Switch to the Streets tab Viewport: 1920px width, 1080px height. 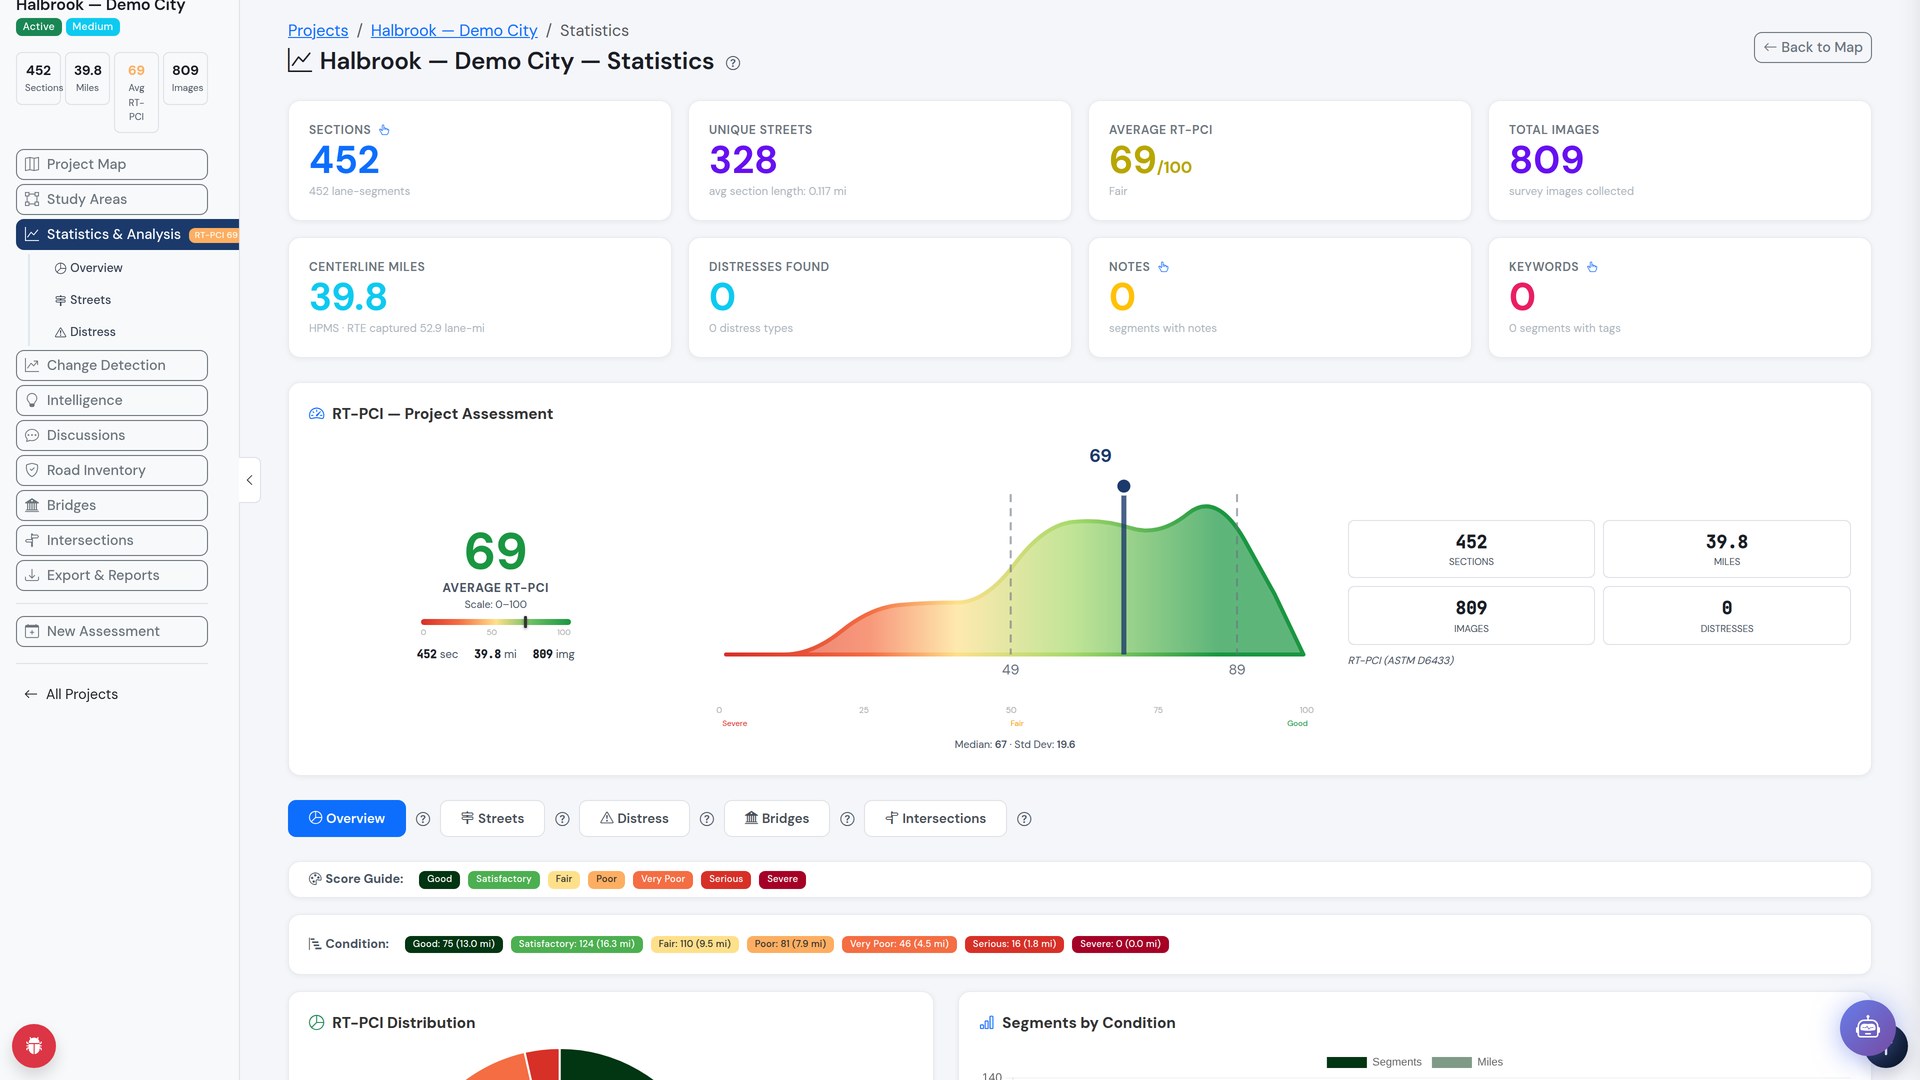(x=492, y=818)
